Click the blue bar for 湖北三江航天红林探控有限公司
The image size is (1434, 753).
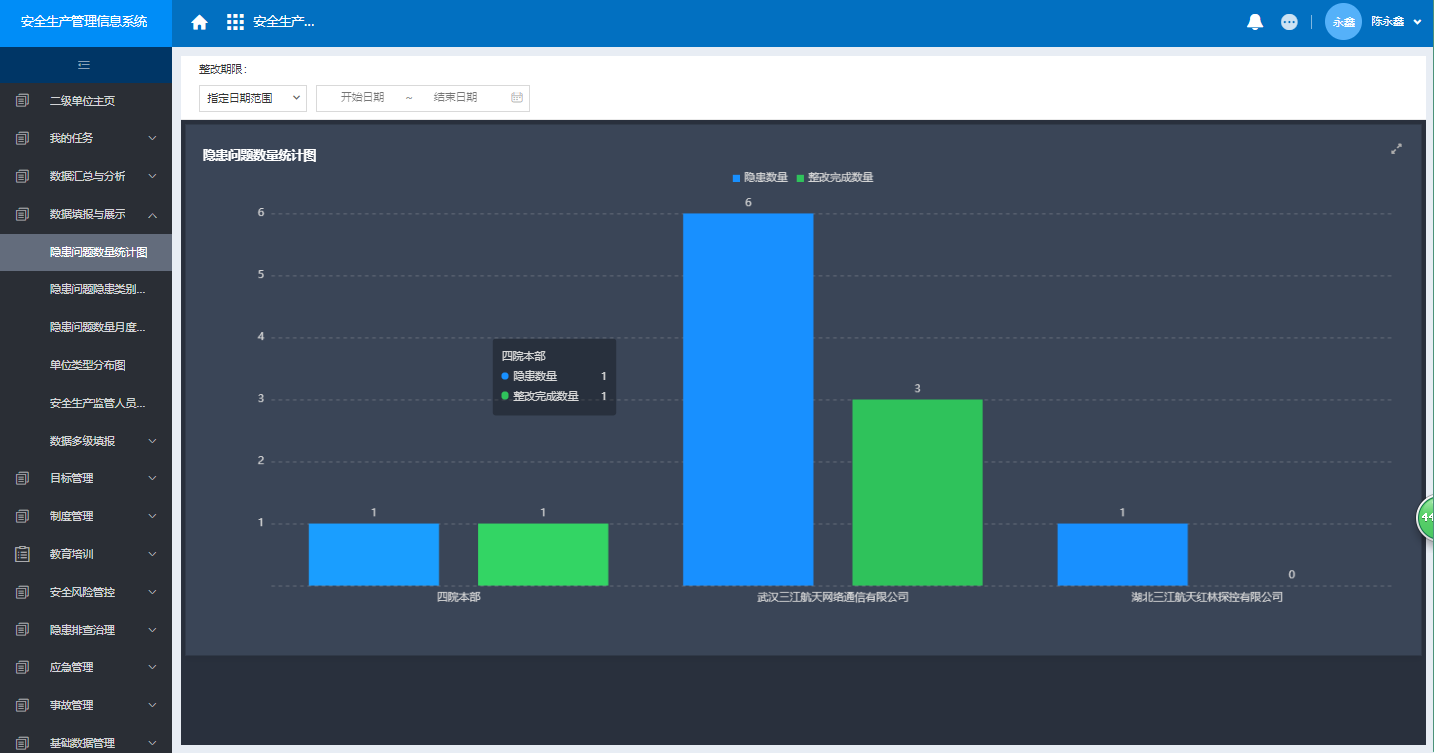click(x=1122, y=554)
